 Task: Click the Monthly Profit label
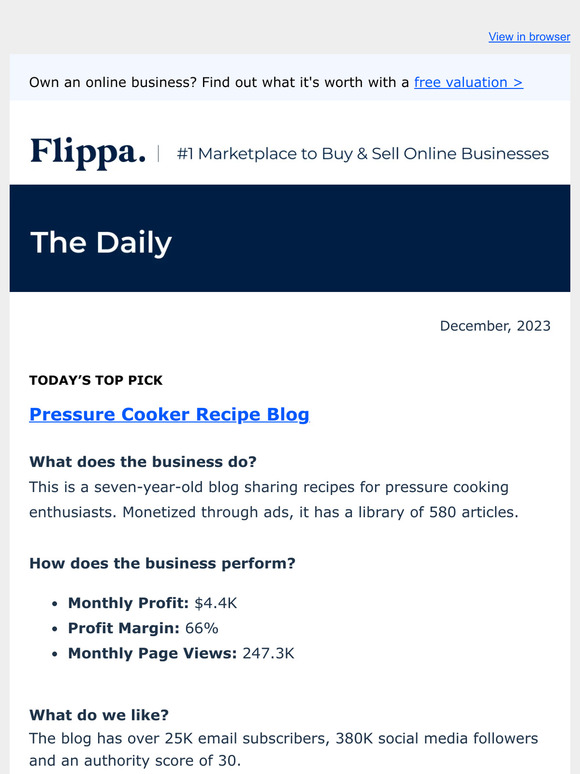(x=128, y=603)
